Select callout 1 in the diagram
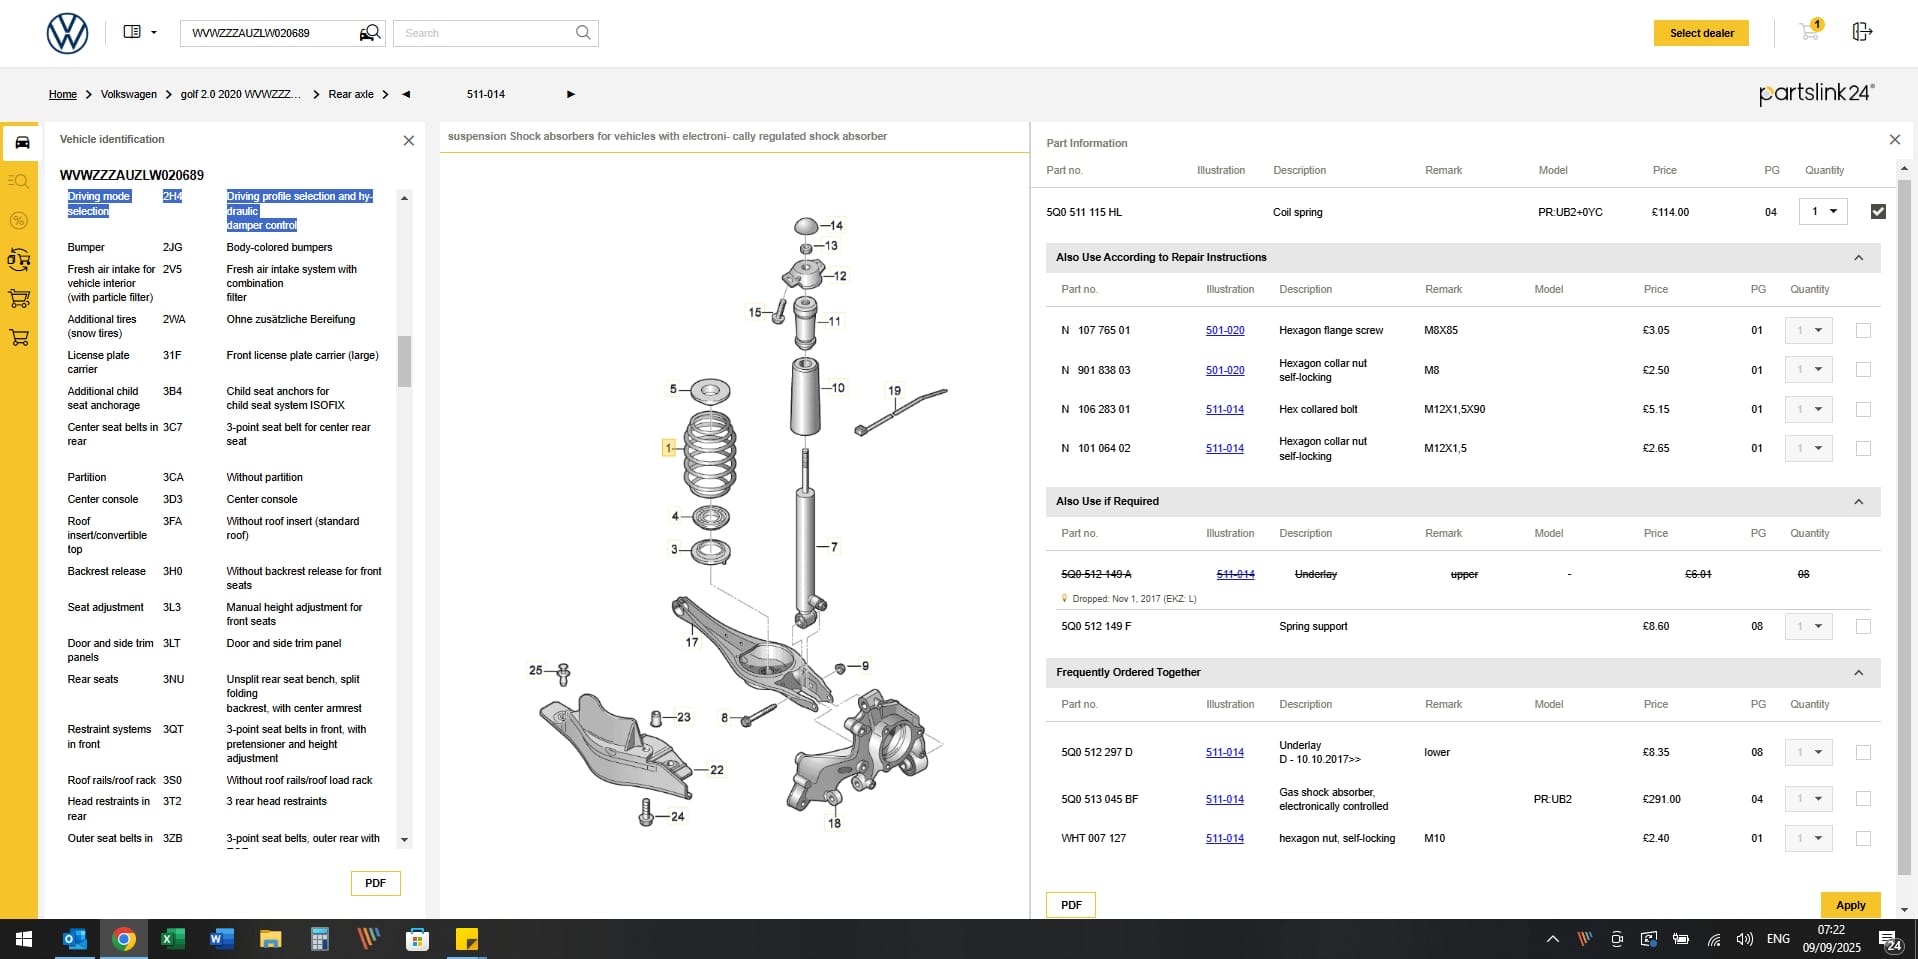The image size is (1918, 959). coord(668,448)
